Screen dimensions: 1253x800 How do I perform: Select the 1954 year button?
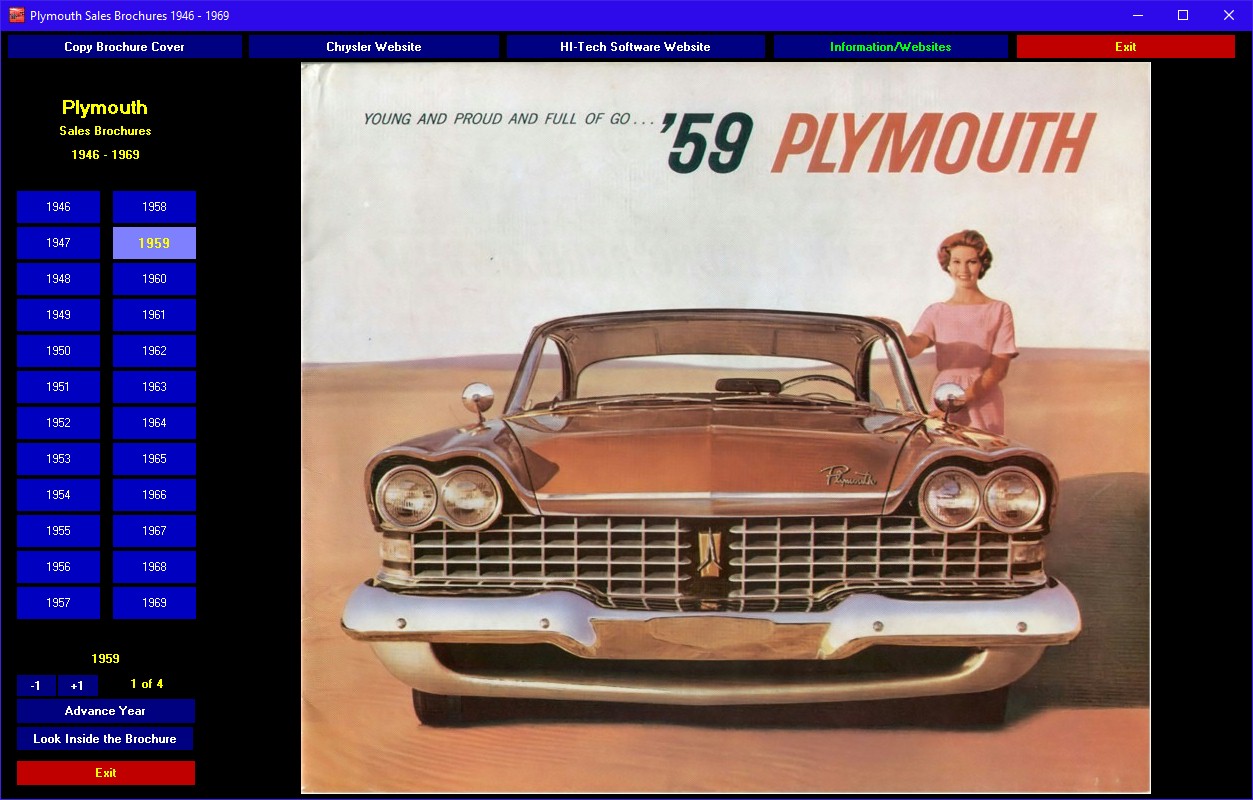pos(58,495)
